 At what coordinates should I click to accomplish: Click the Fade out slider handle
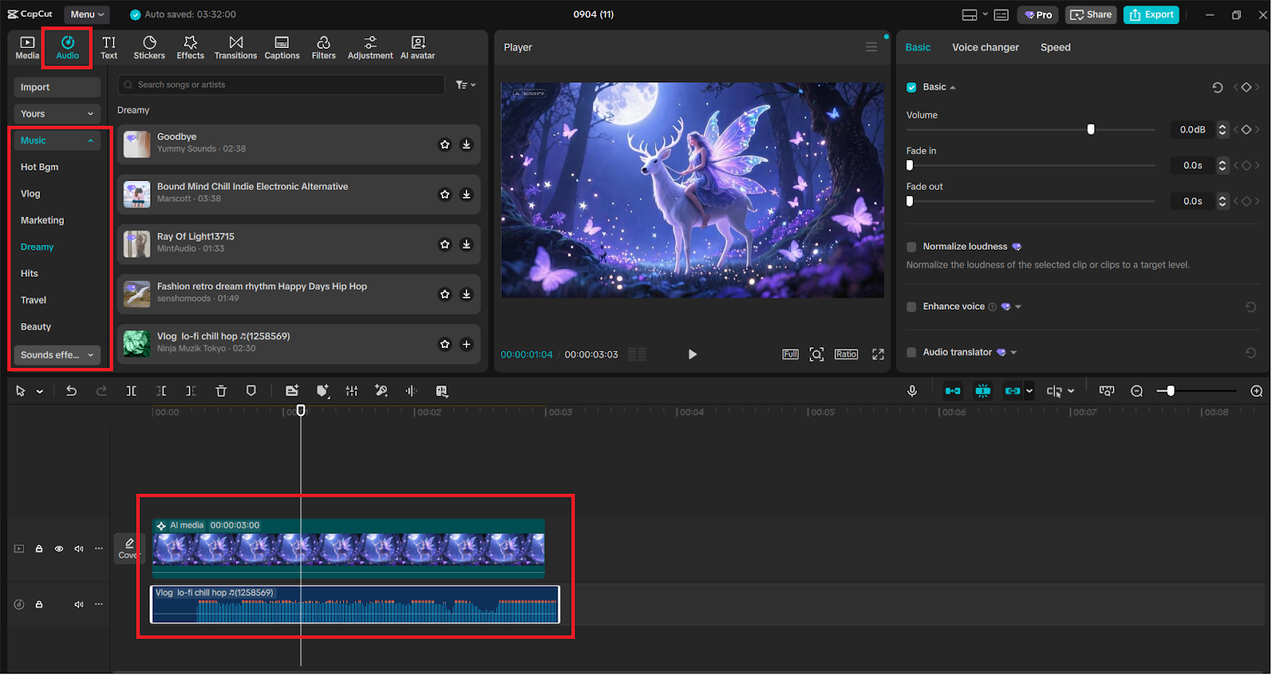(909, 201)
